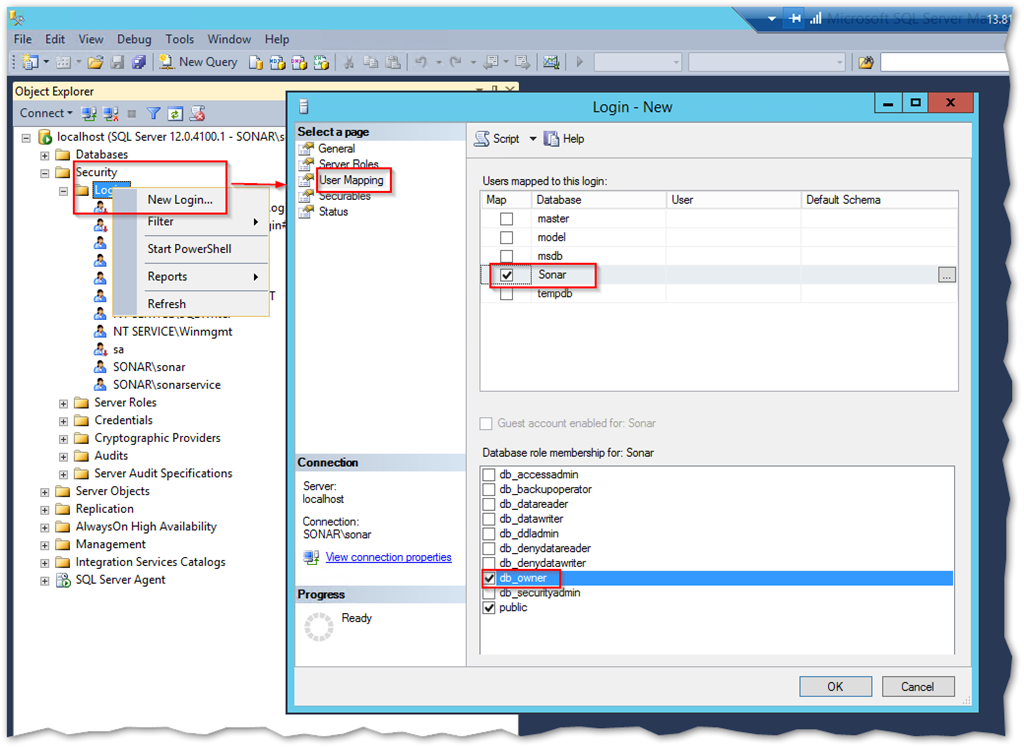Uncheck the db_owner role checkbox
1024x748 pixels.
(x=489, y=578)
